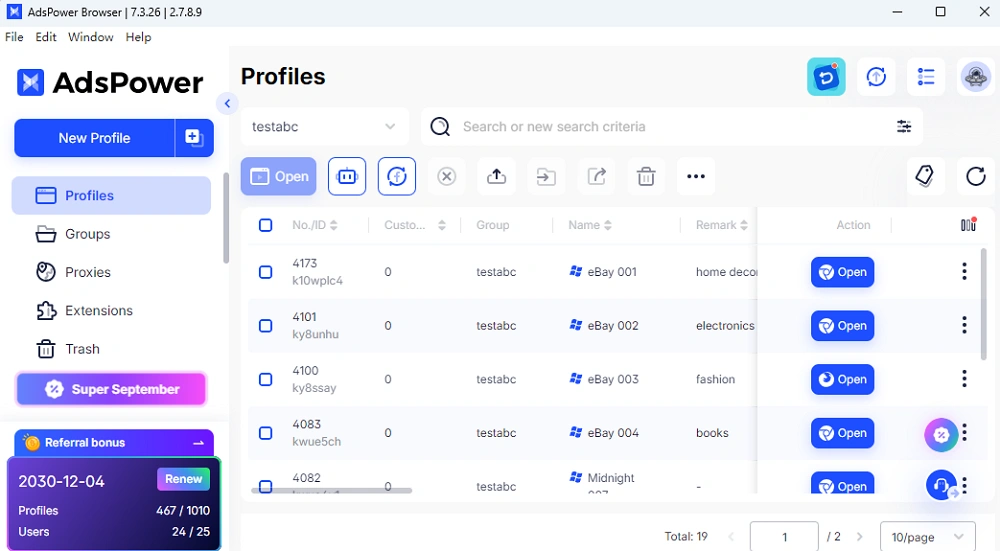
Task: Open the Window menu
Action: [91, 37]
